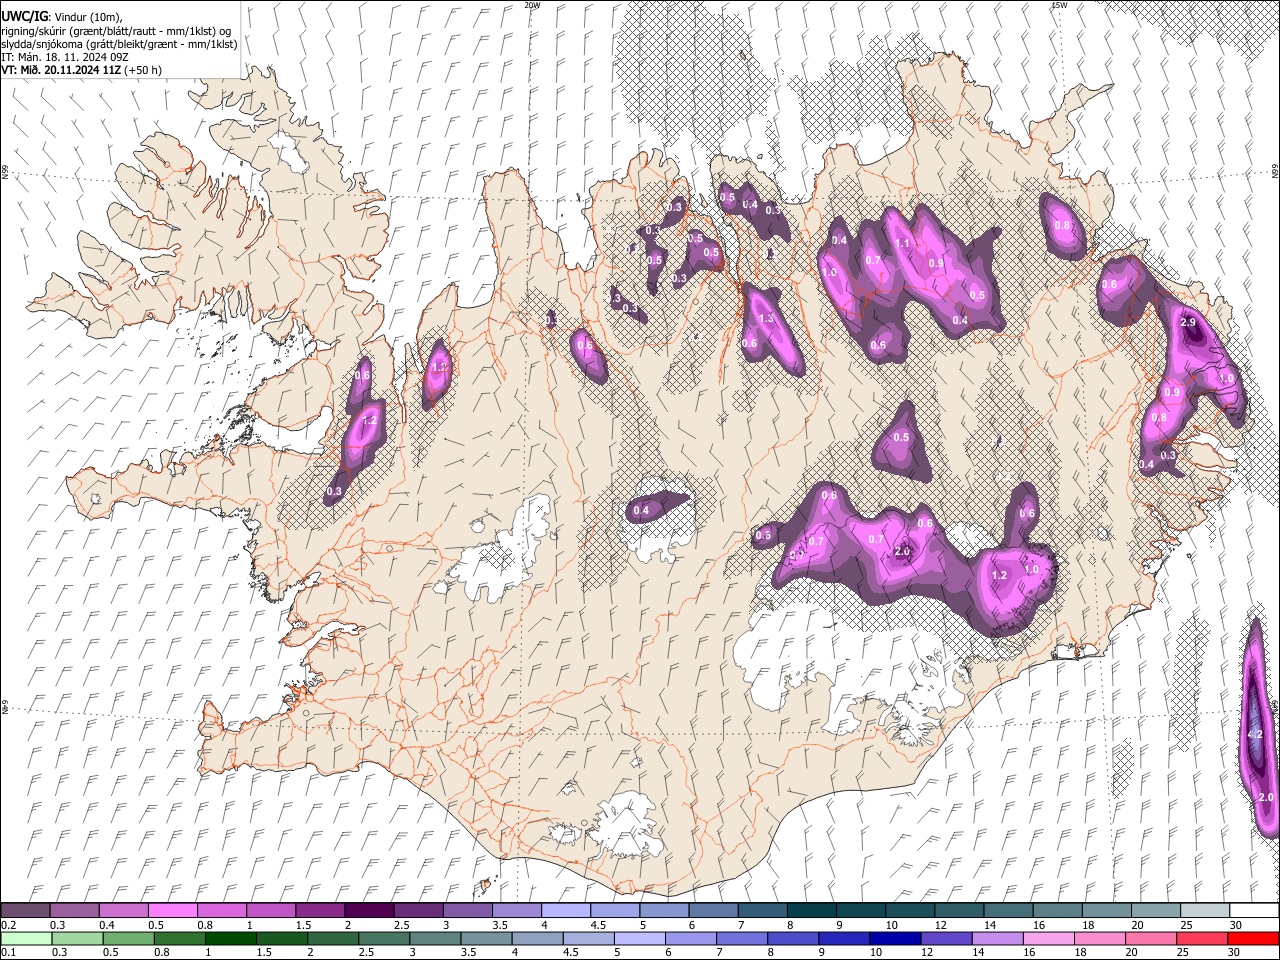Click the offshore '2.0' value at the right edge
1280x960 pixels.
pyautogui.click(x=1265, y=797)
